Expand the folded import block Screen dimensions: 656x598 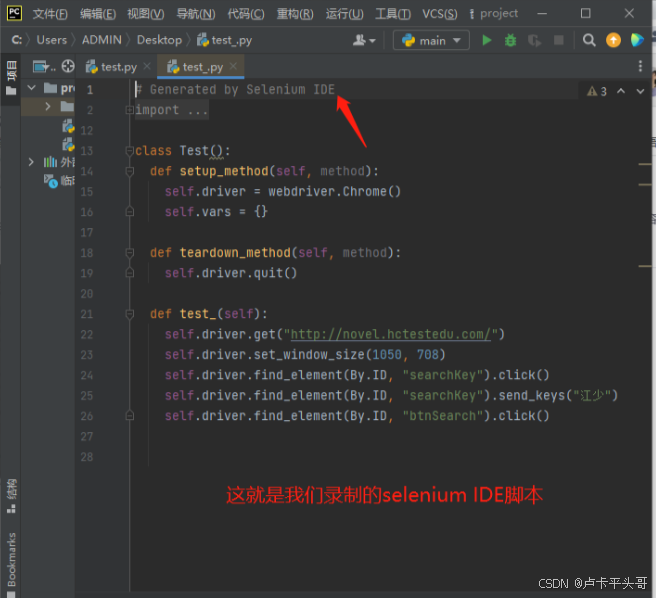click(129, 110)
